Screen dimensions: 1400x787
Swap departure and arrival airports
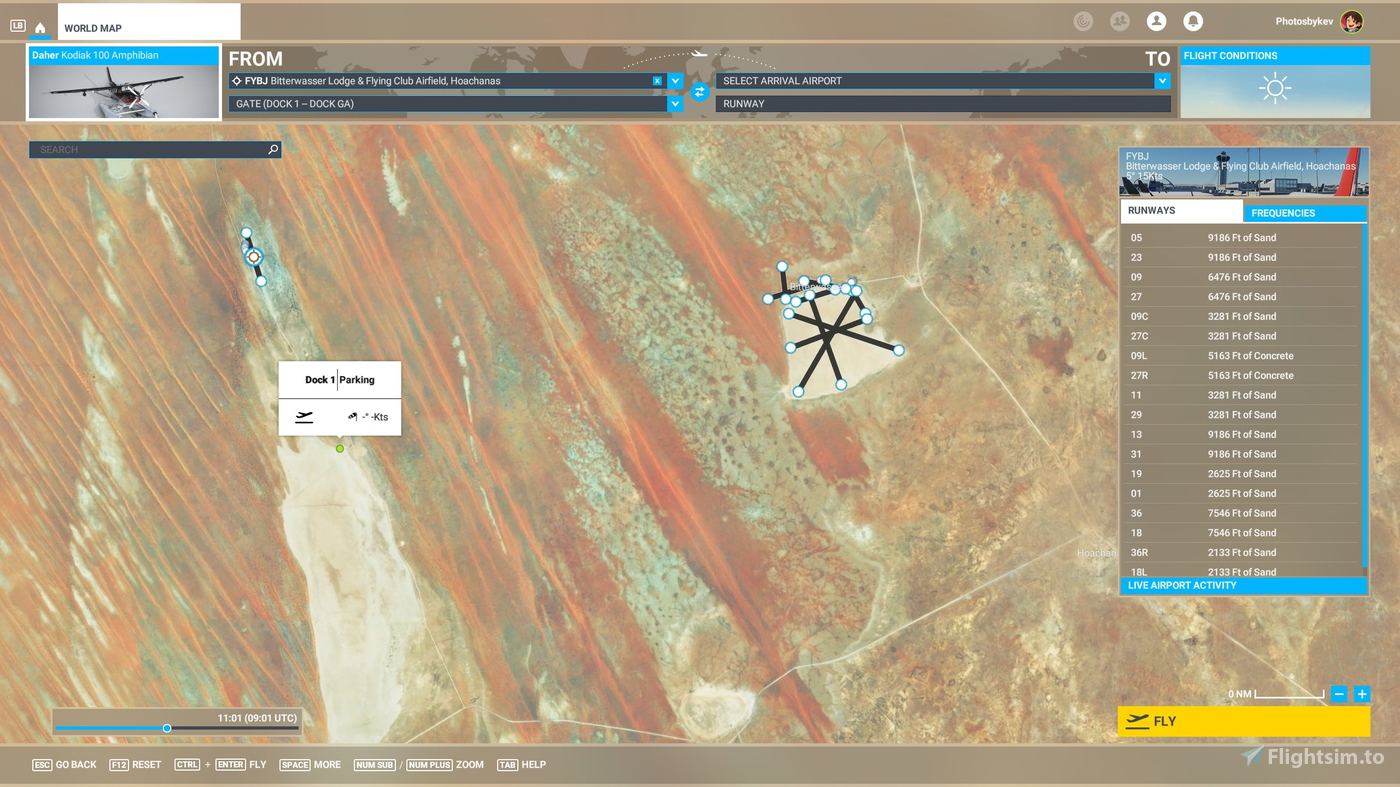pyautogui.click(x=700, y=92)
